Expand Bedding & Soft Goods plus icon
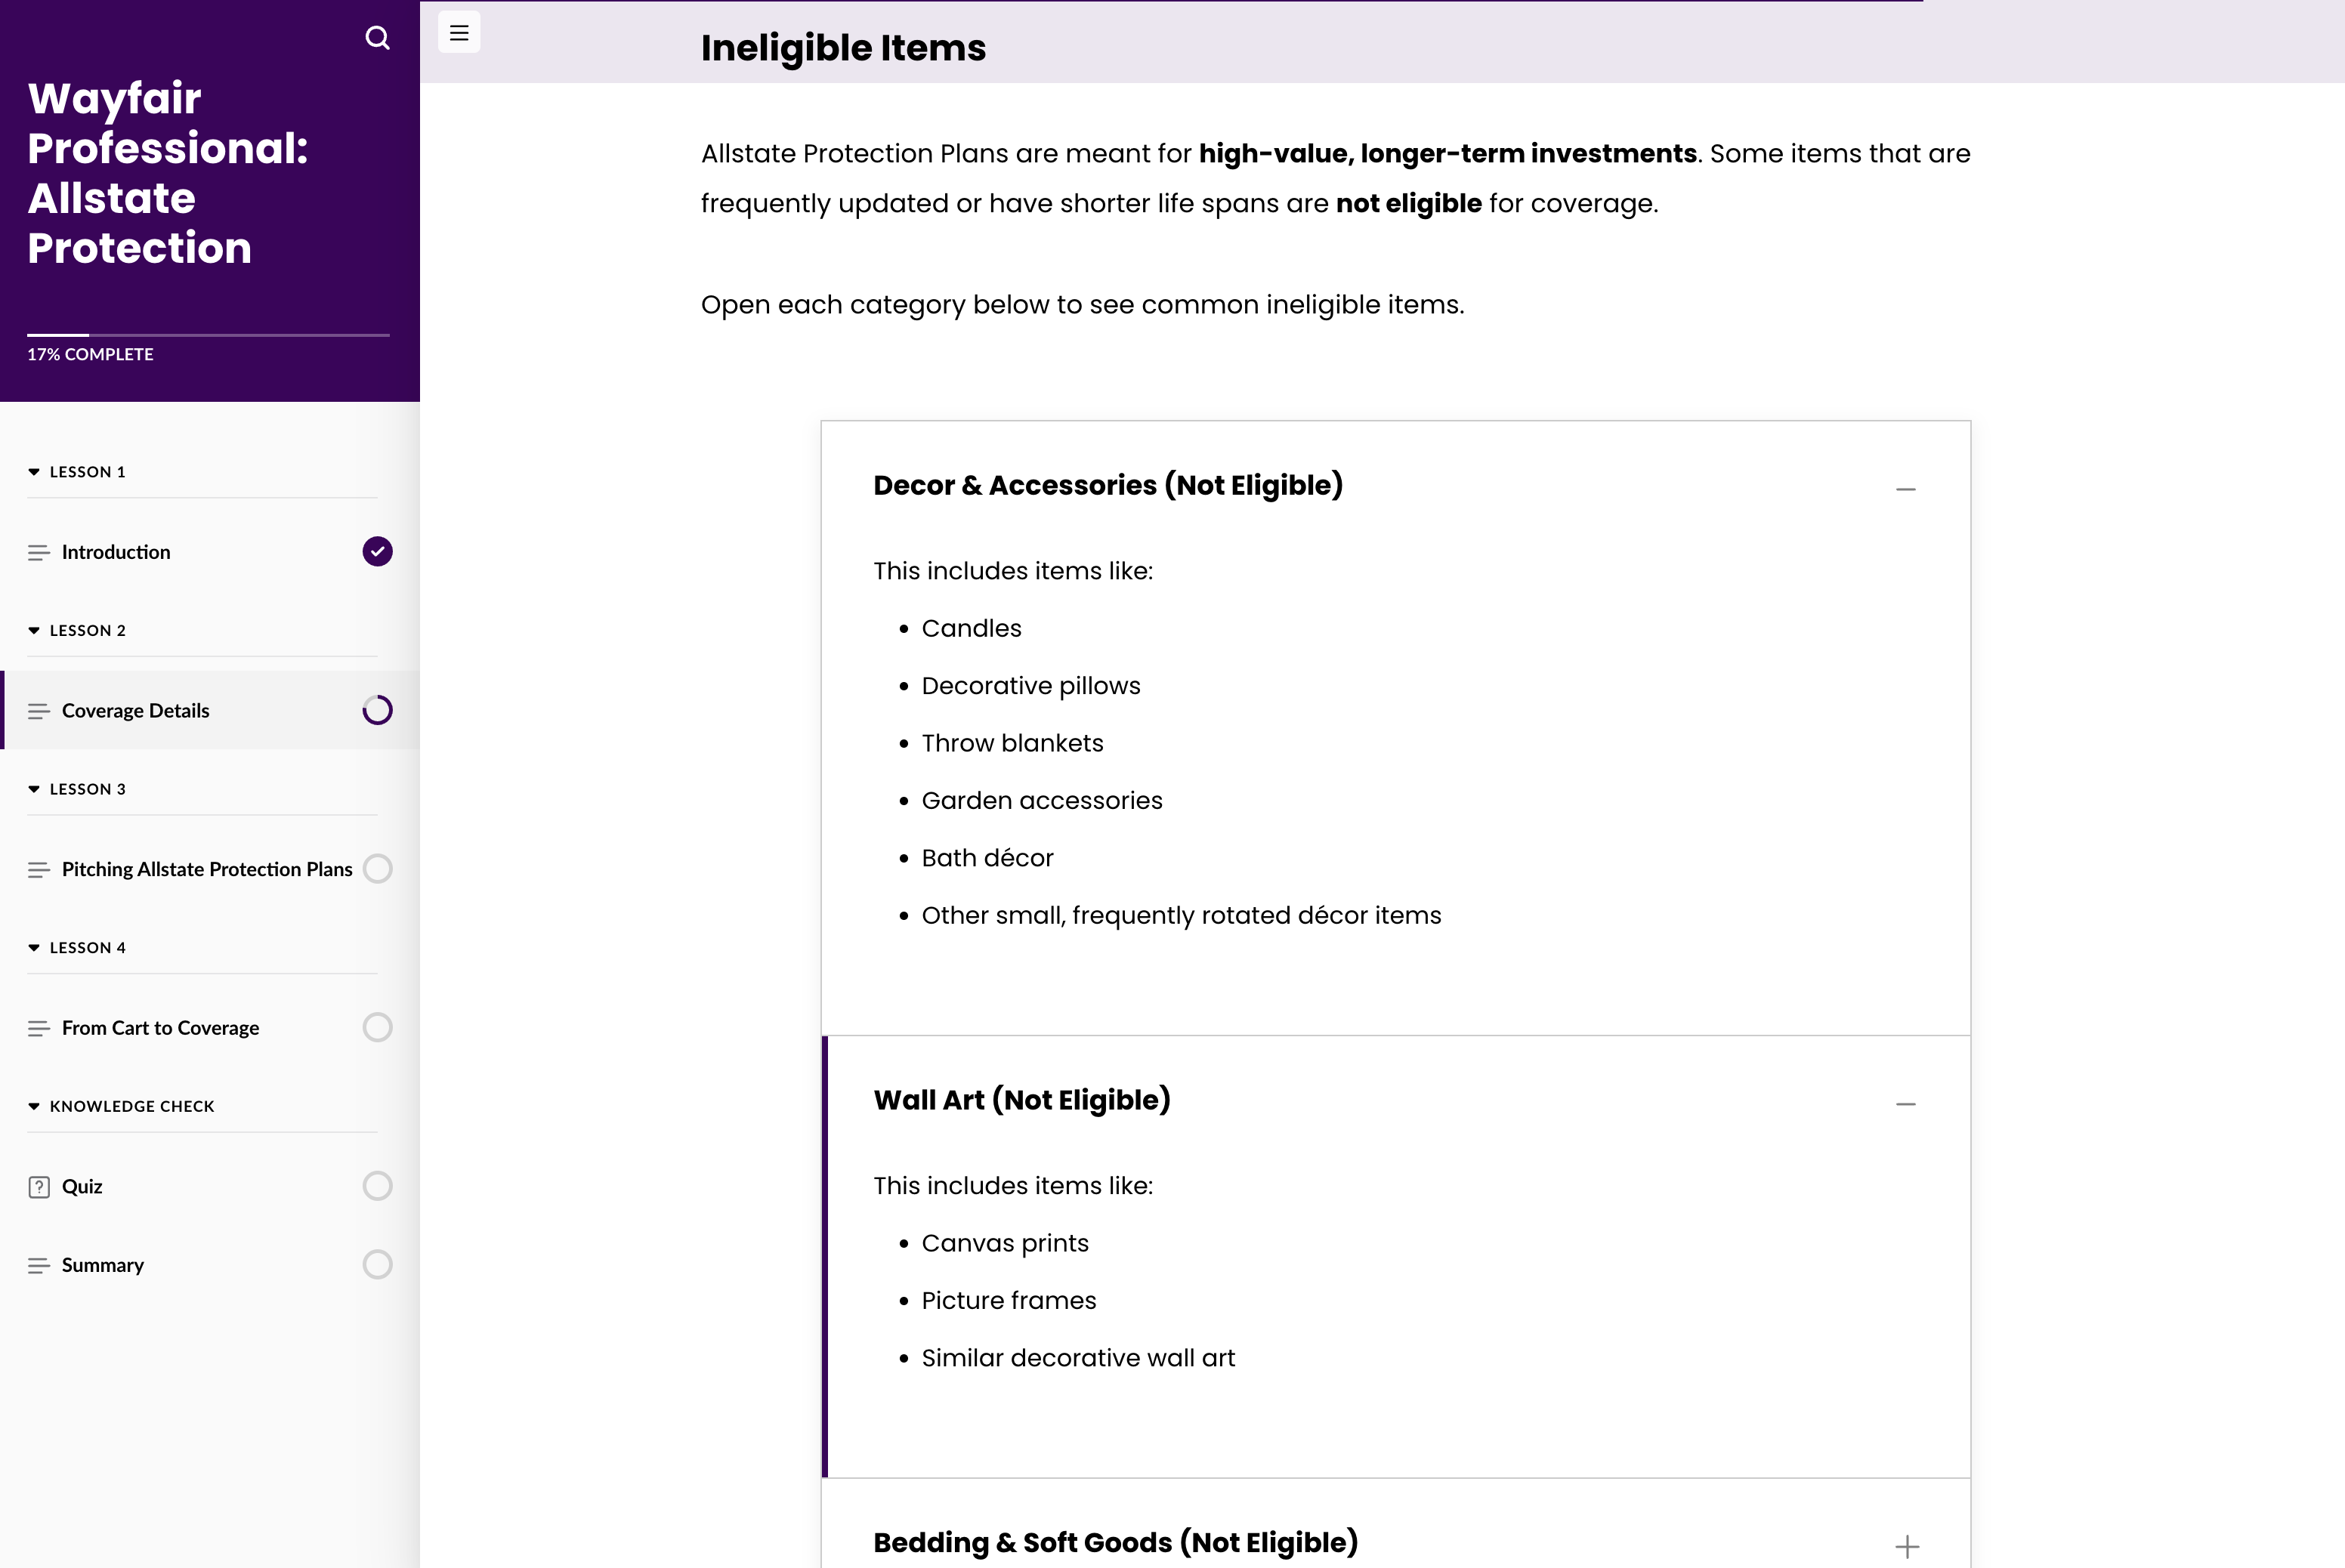Viewport: 2345px width, 1568px height. point(1907,1547)
